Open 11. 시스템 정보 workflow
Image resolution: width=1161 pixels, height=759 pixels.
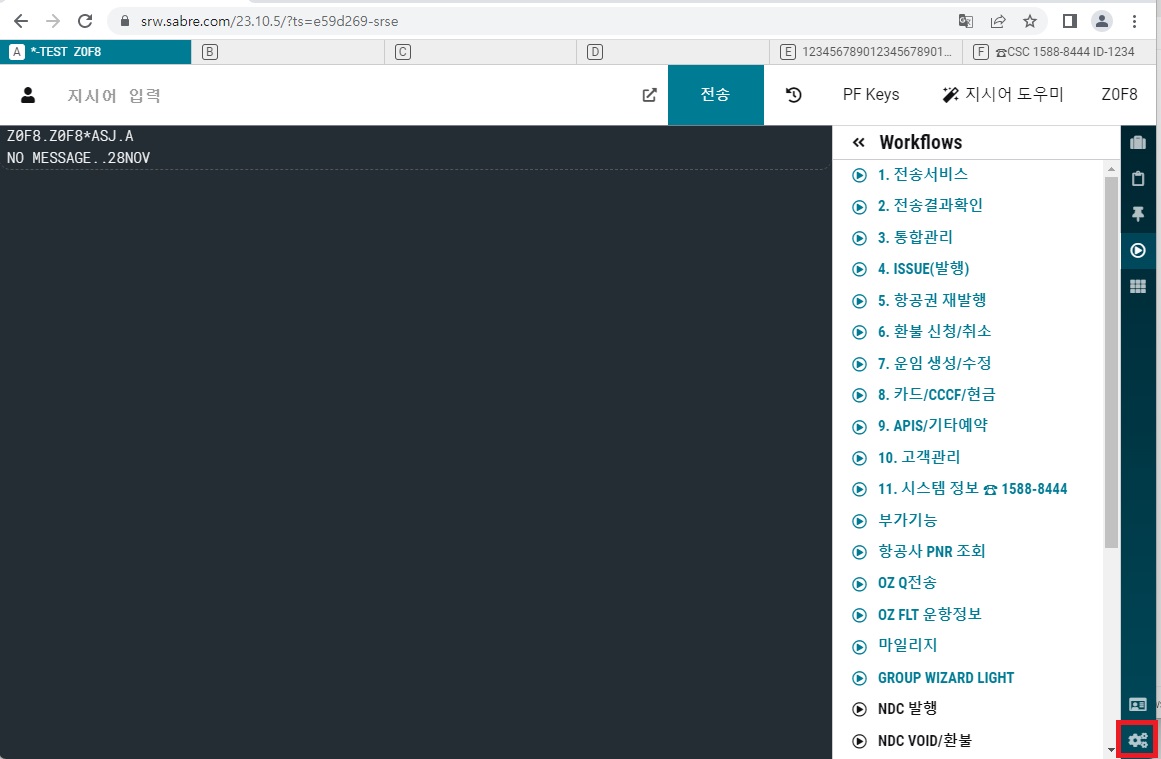pyautogui.click(x=972, y=489)
